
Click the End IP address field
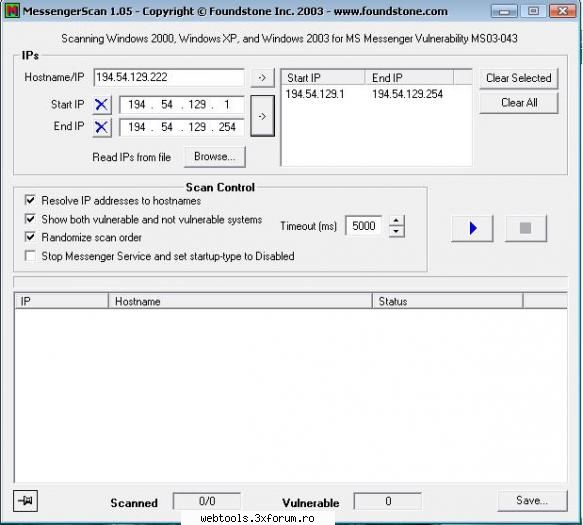click(x=181, y=127)
